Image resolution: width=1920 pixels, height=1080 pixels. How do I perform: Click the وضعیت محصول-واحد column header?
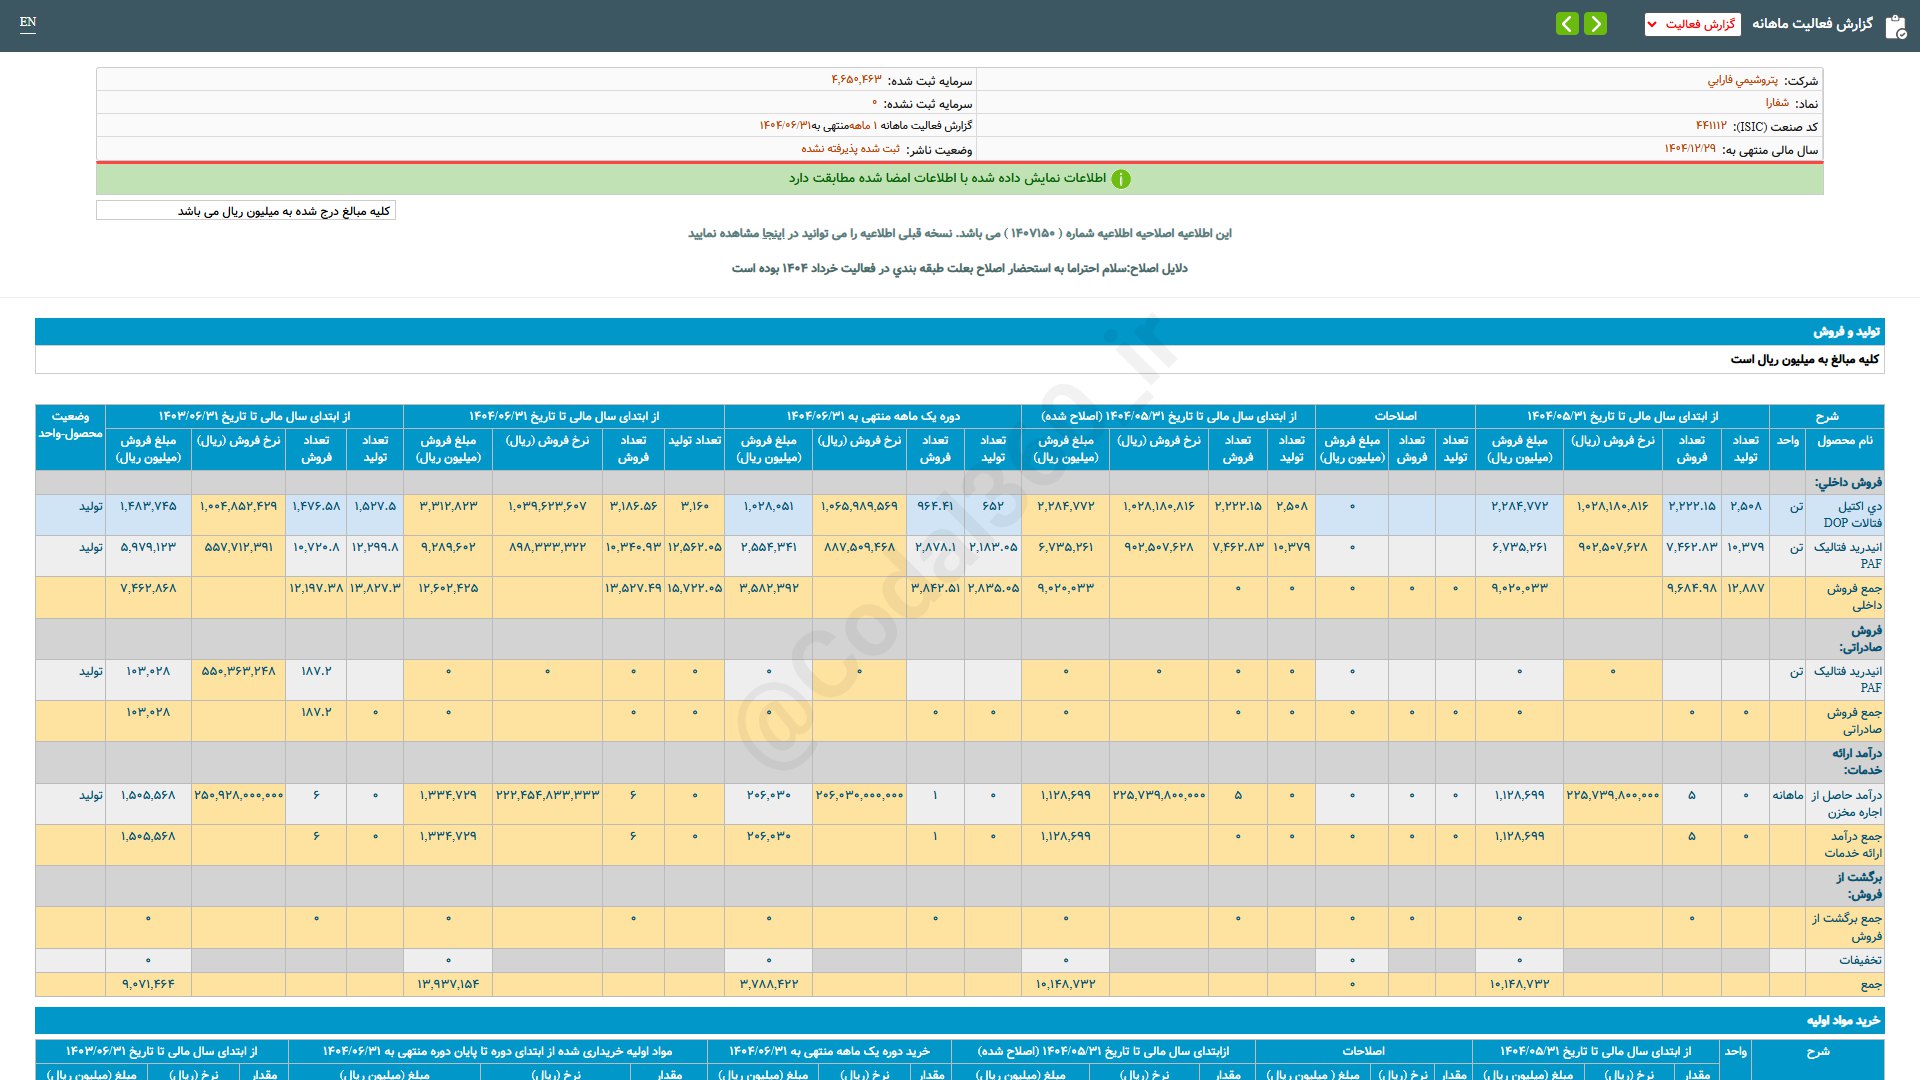click(x=70, y=425)
